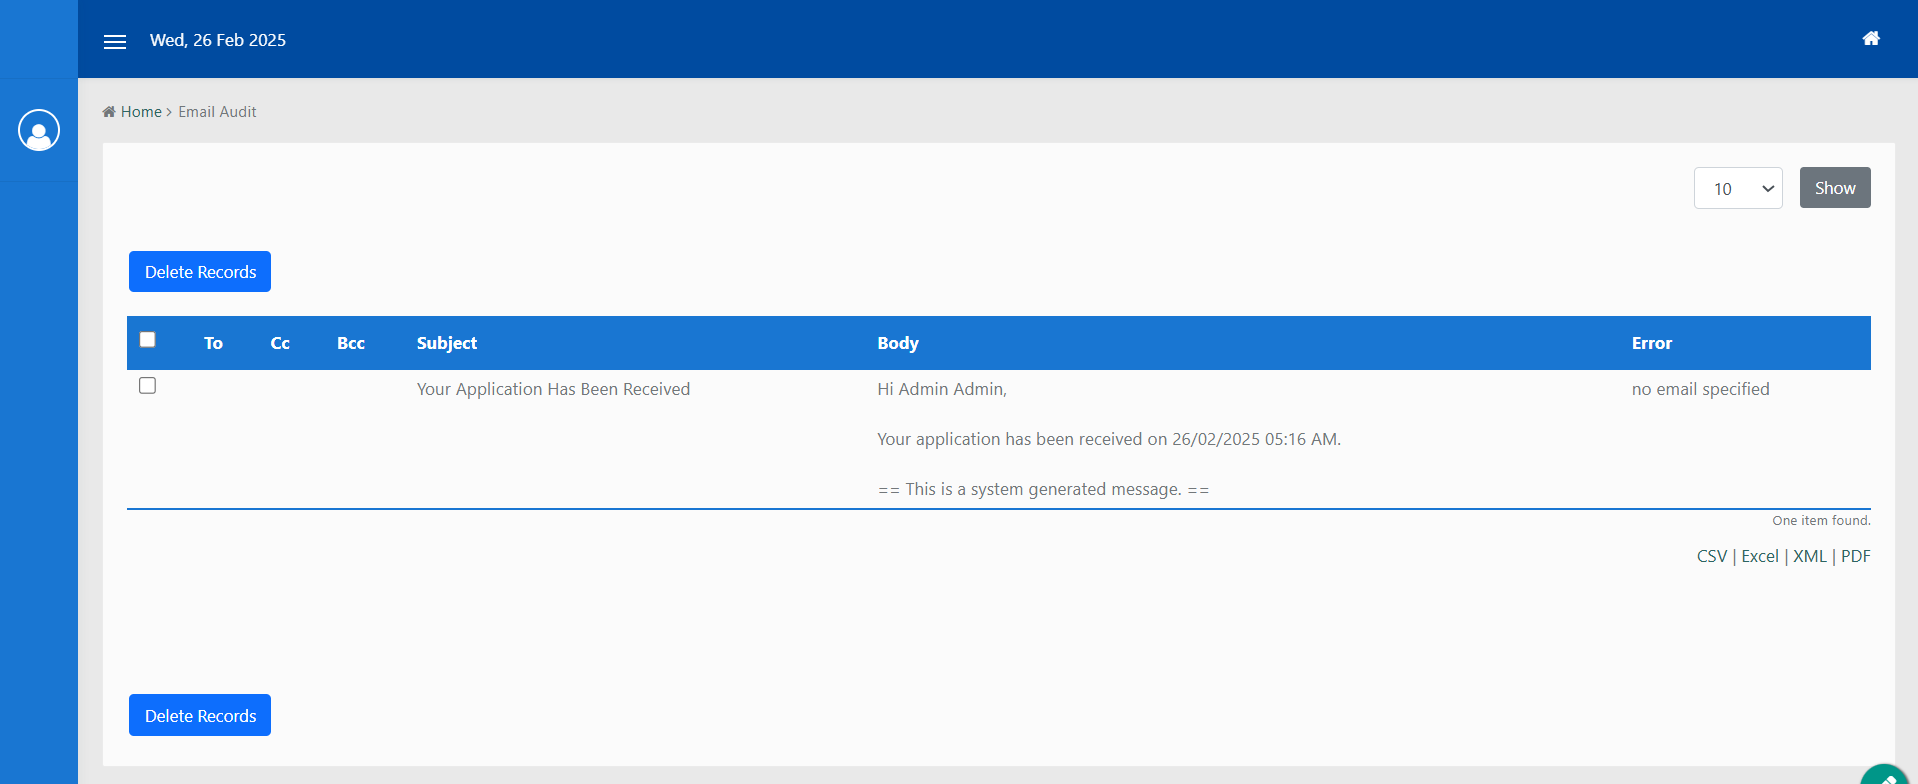Check the Your Application Has Been Received row
Image resolution: width=1918 pixels, height=784 pixels.
tap(148, 386)
